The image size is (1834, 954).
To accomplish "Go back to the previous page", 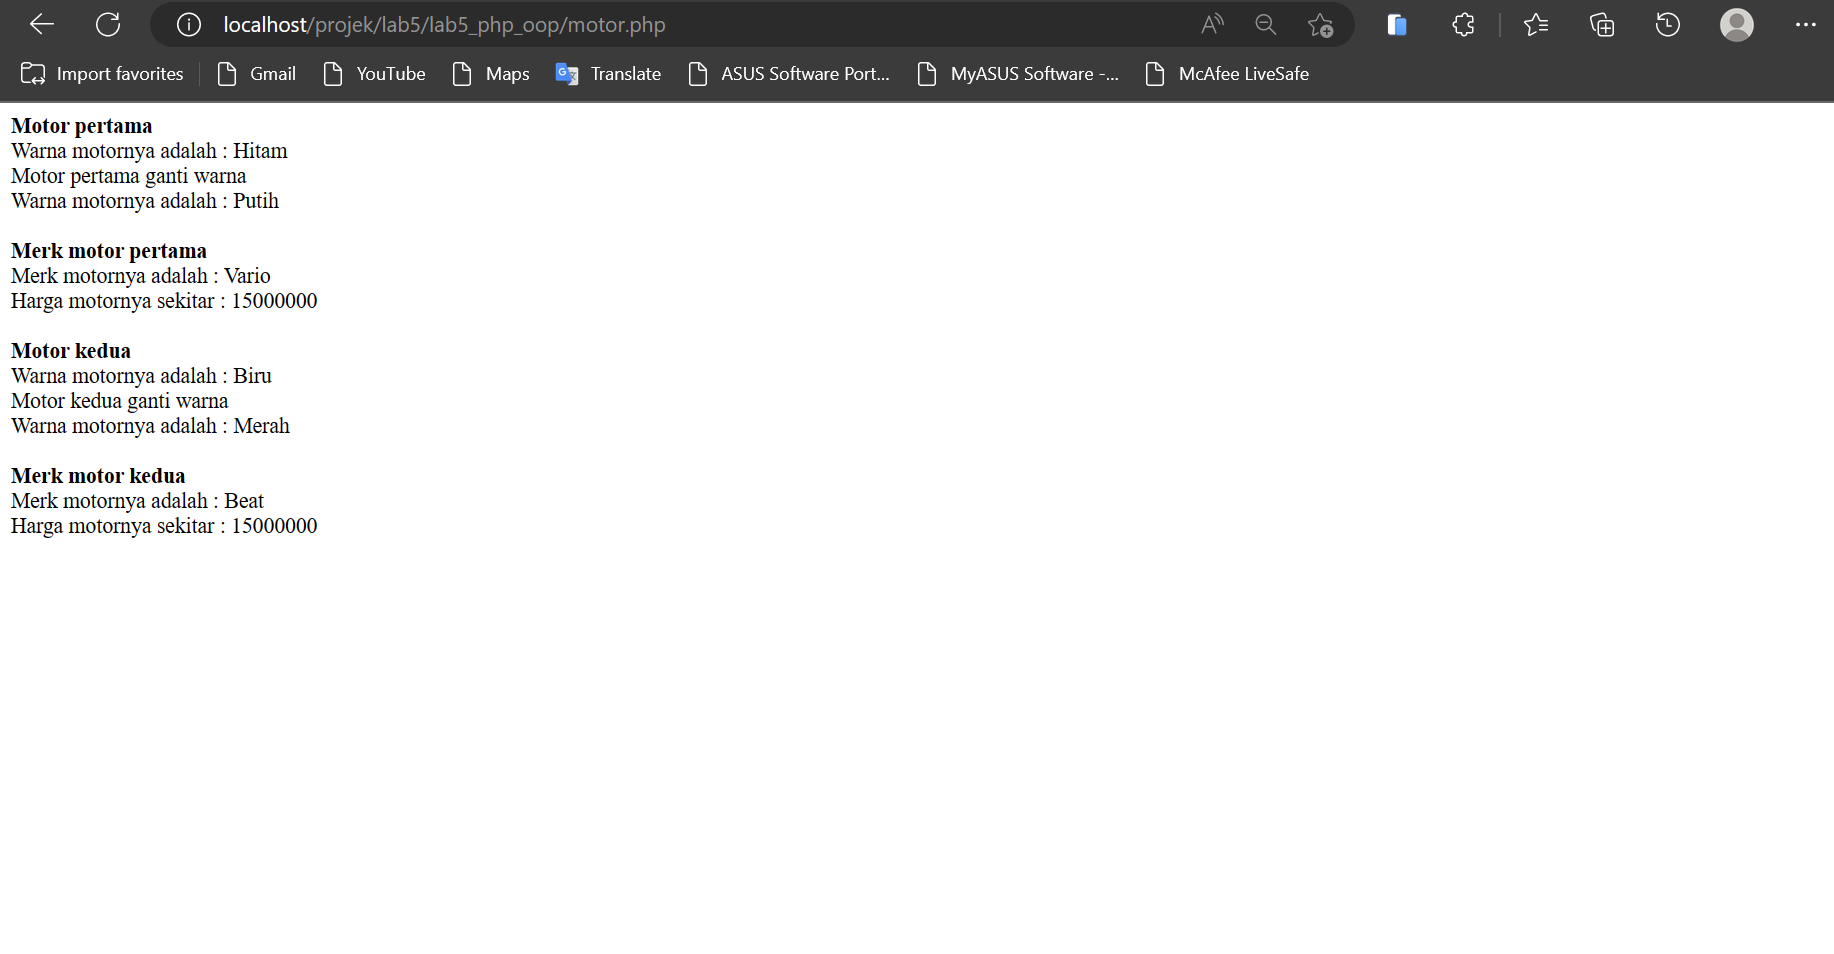I will pos(41,24).
